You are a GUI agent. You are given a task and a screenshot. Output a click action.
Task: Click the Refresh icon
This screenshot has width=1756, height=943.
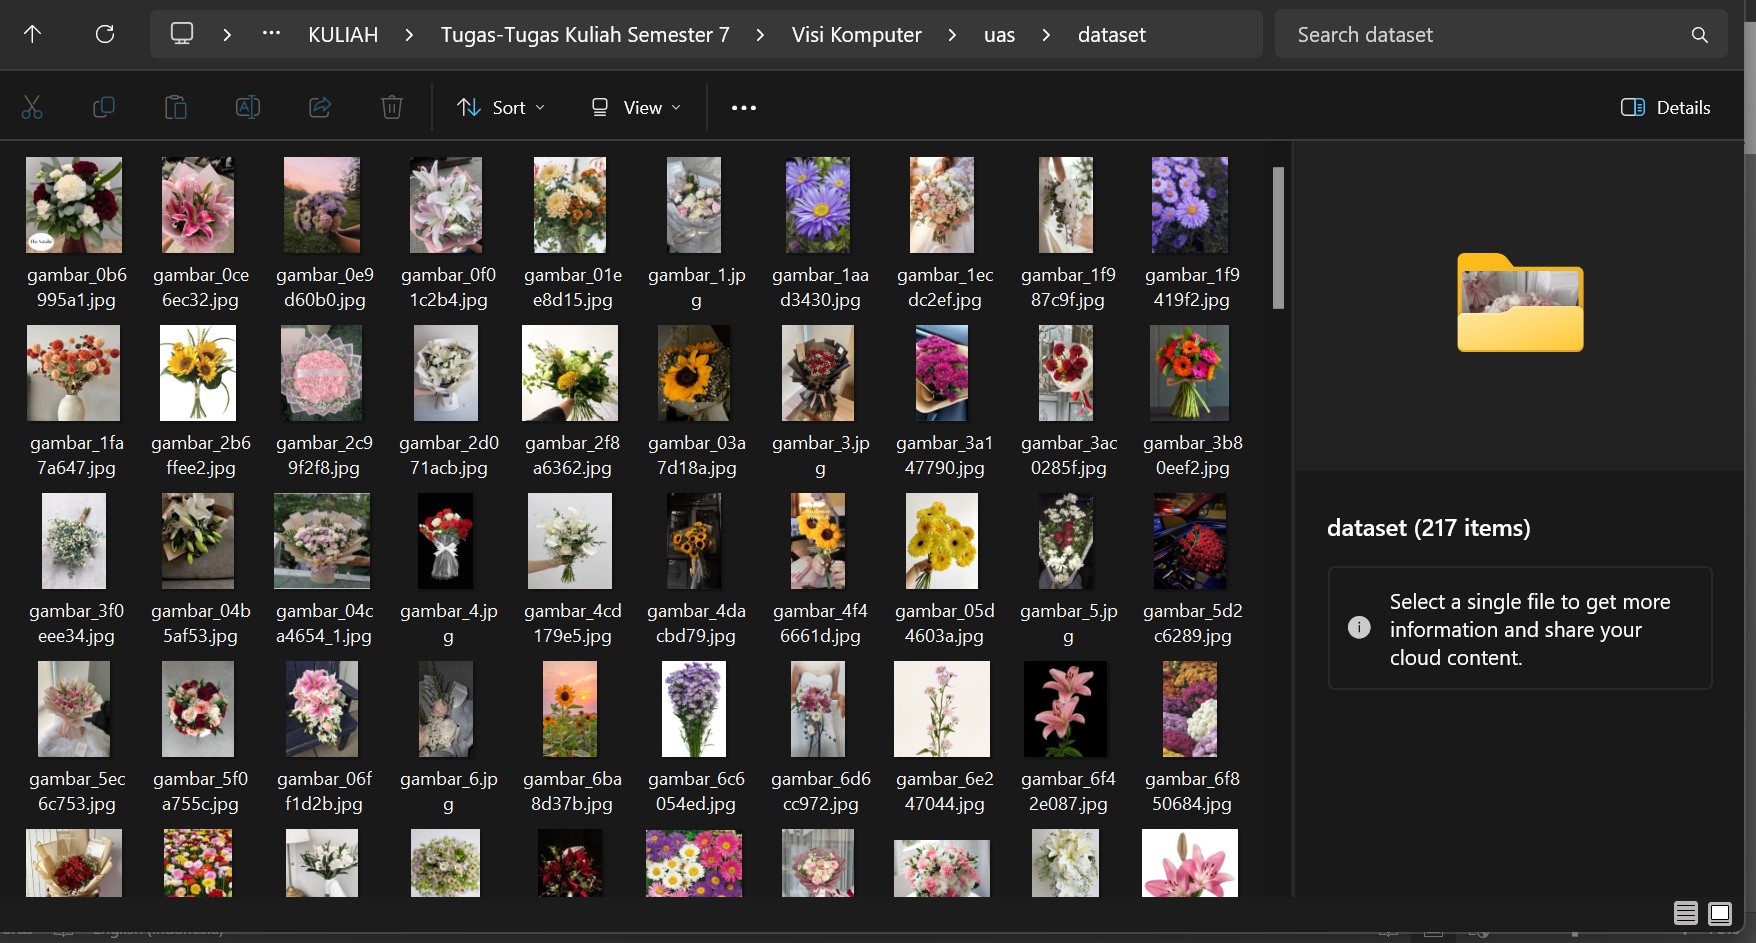click(x=104, y=33)
